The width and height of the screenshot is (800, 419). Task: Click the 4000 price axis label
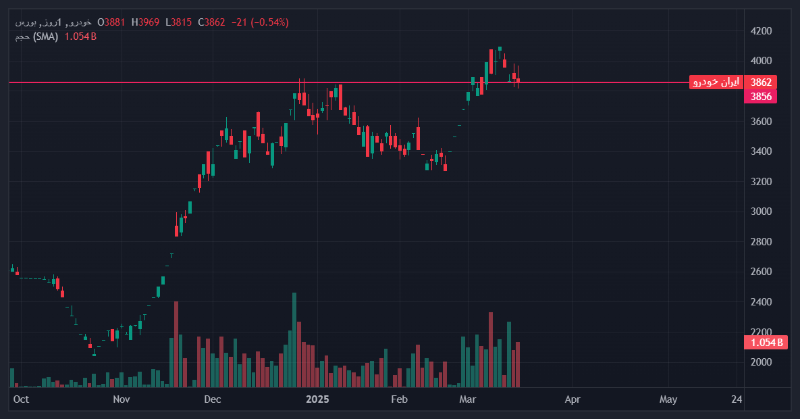pos(761,61)
